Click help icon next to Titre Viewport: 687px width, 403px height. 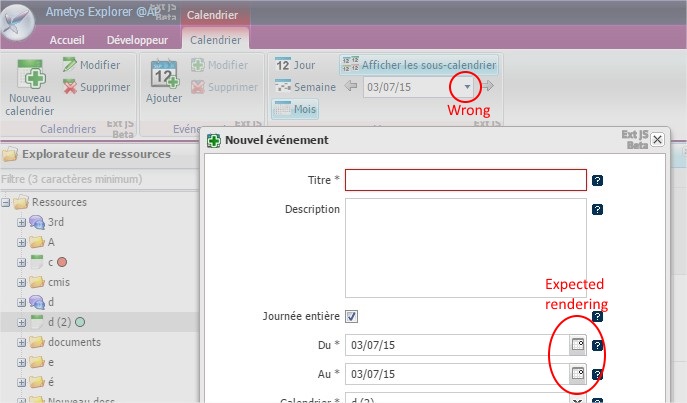pos(597,181)
